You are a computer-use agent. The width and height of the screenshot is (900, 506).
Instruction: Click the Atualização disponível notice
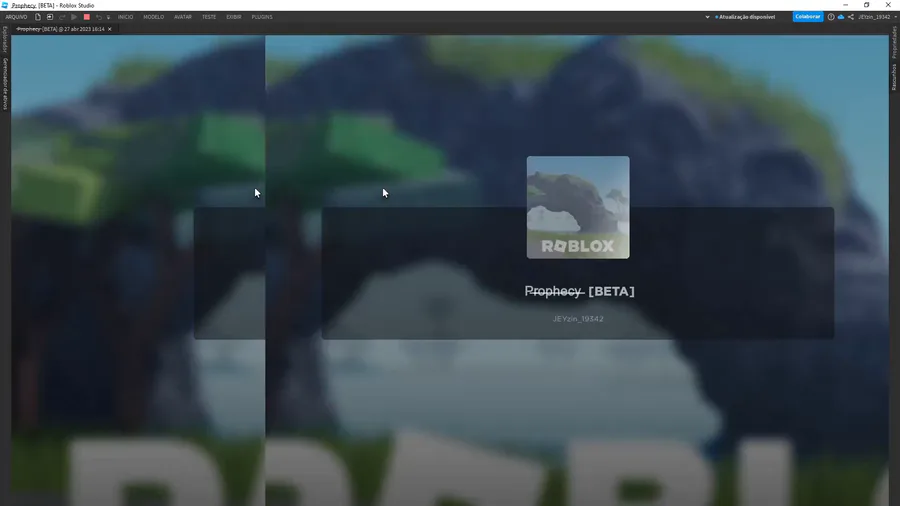(x=745, y=17)
